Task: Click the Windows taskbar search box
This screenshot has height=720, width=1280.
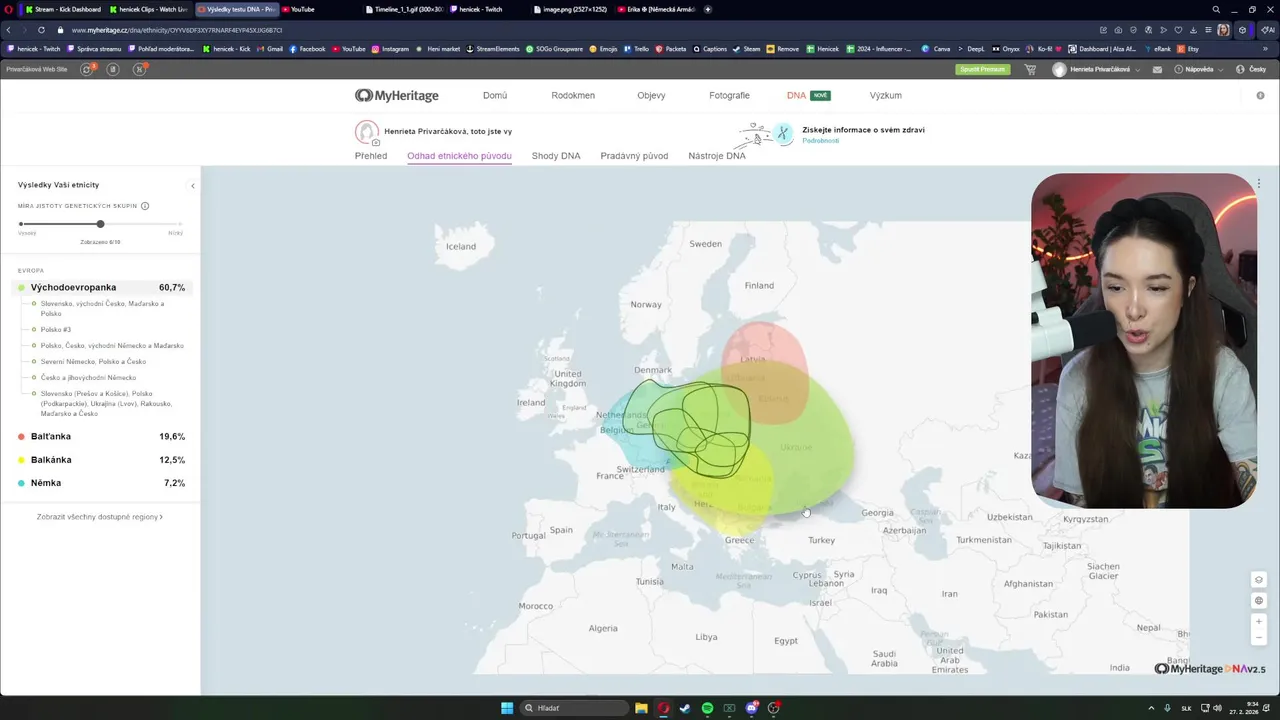Action: click(575, 708)
